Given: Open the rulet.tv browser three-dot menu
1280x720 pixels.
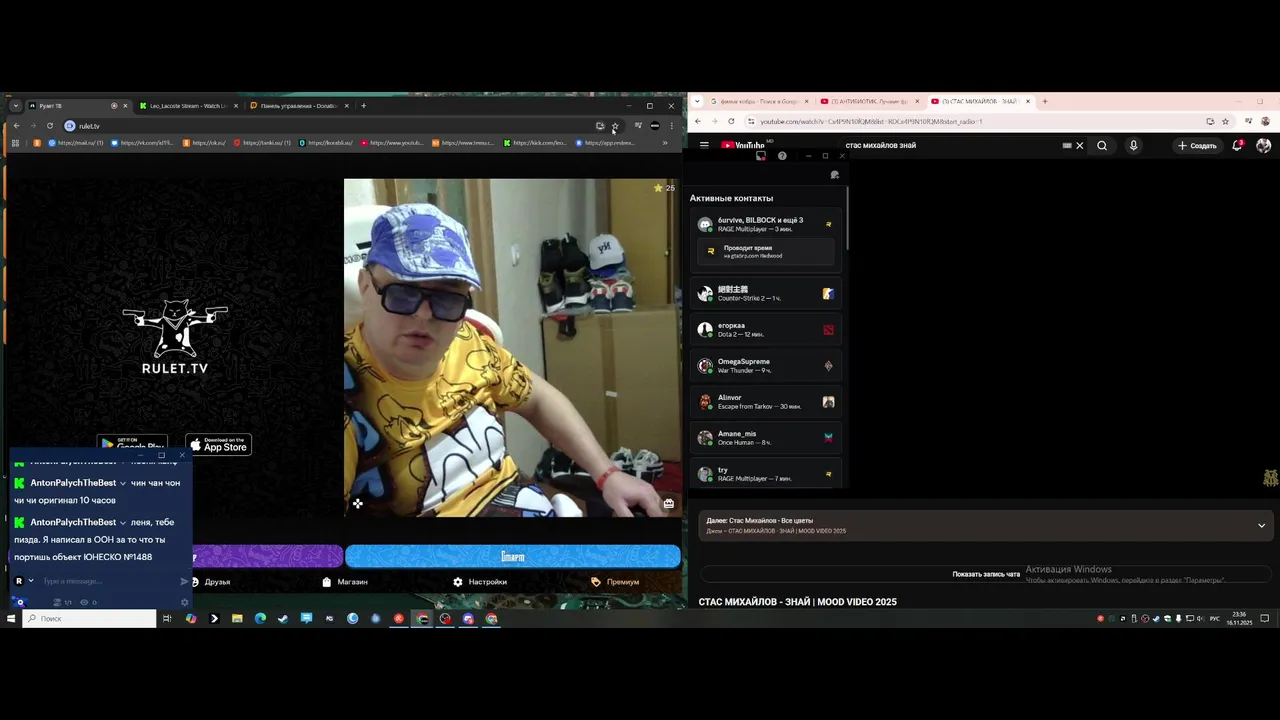Looking at the screenshot, I should tap(671, 126).
